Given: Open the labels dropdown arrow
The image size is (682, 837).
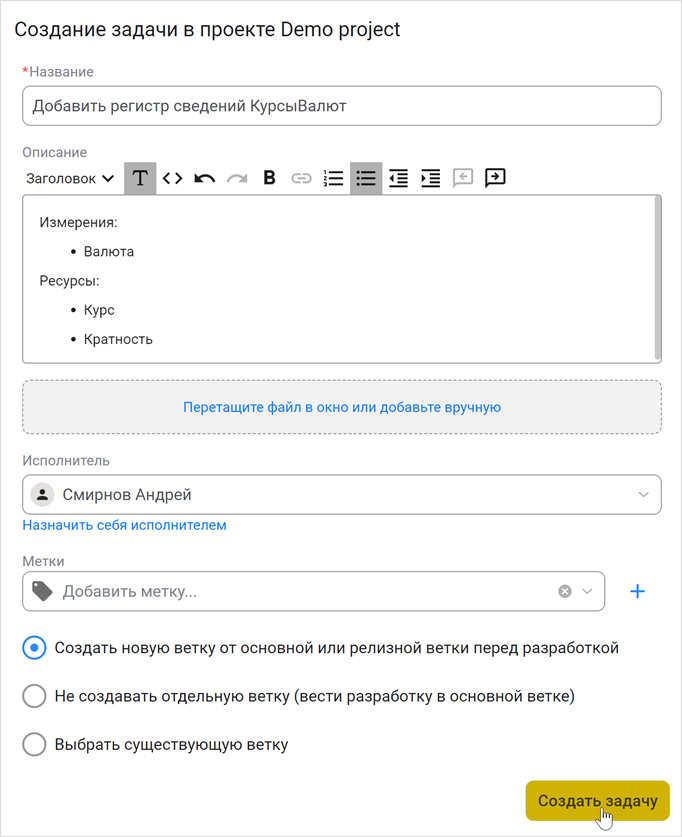Looking at the screenshot, I should pos(588,591).
